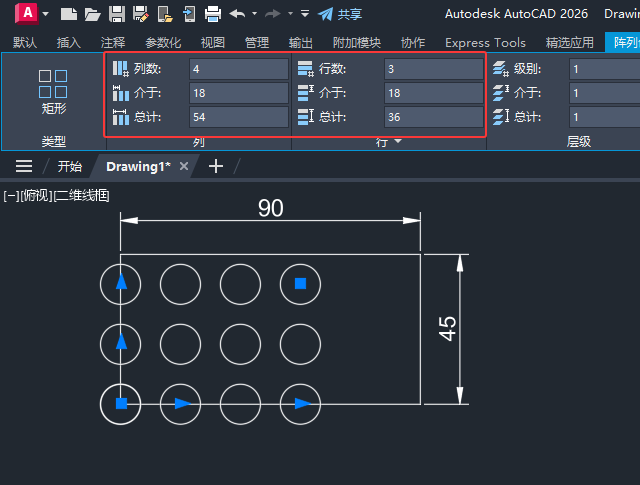Click the 90 dimension text
640x485 pixels.
click(270, 208)
